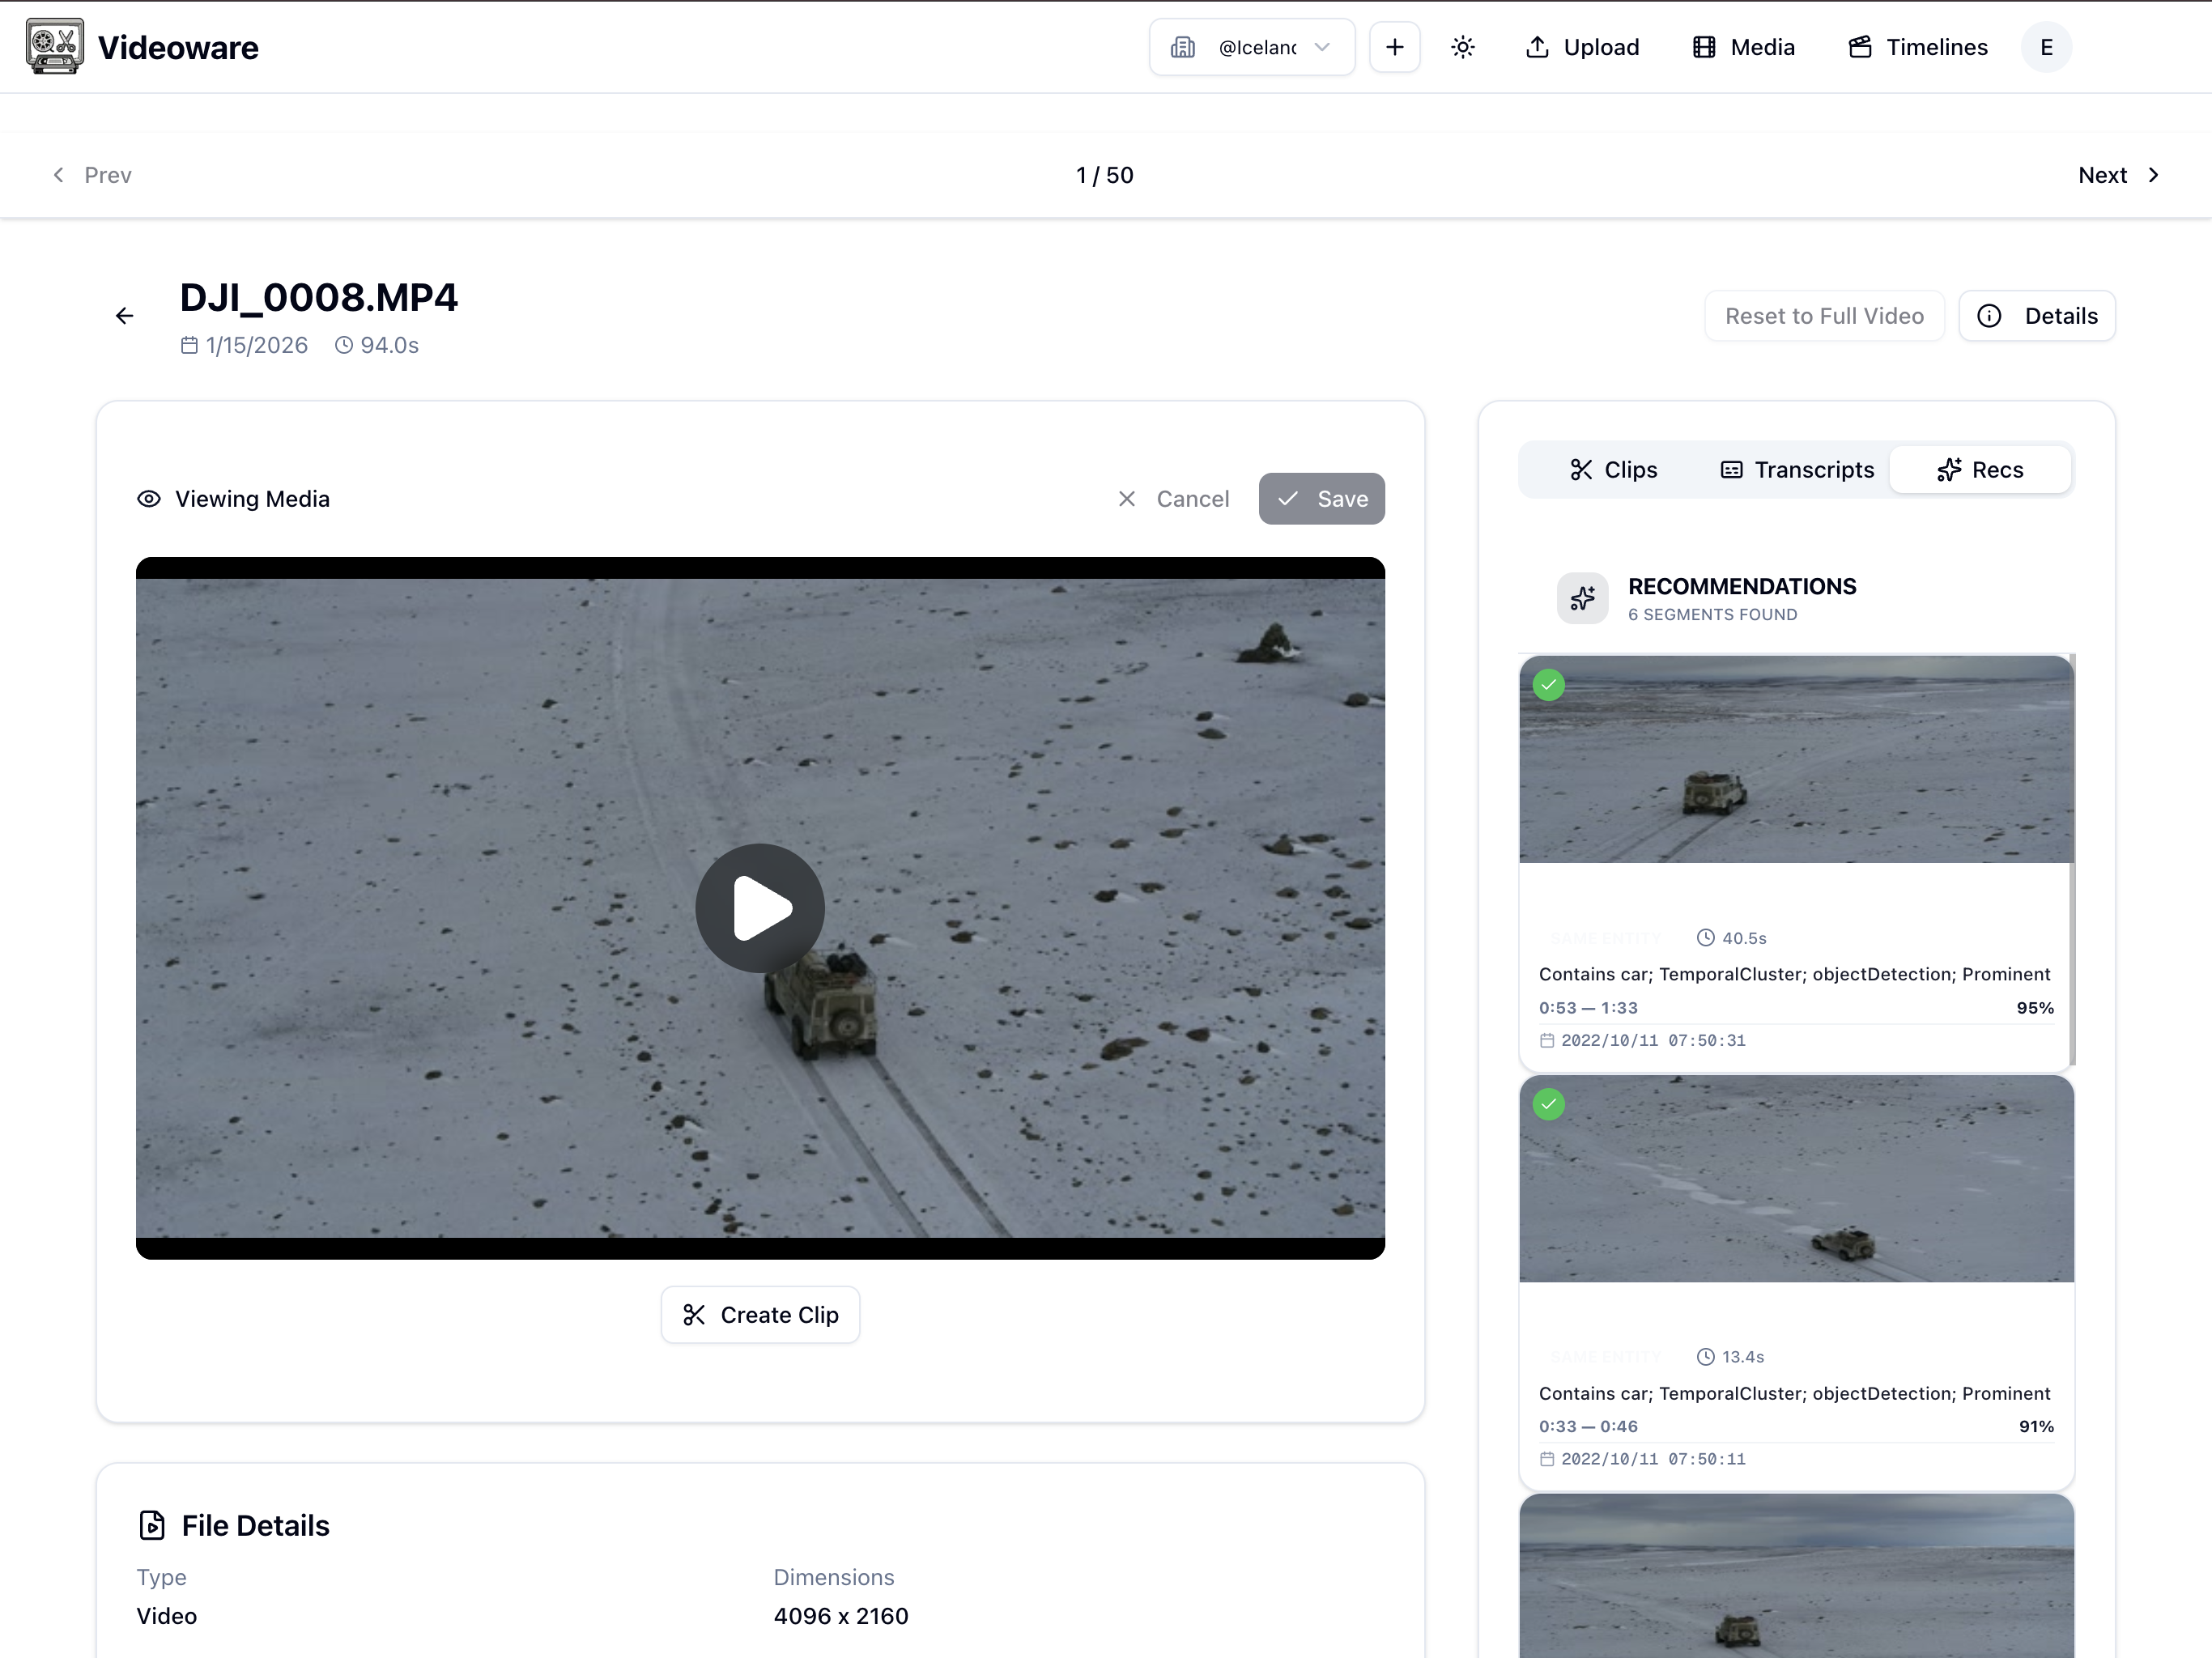Switch to the Clips tab
Screen dimensions: 2212x1658
click(x=1613, y=470)
